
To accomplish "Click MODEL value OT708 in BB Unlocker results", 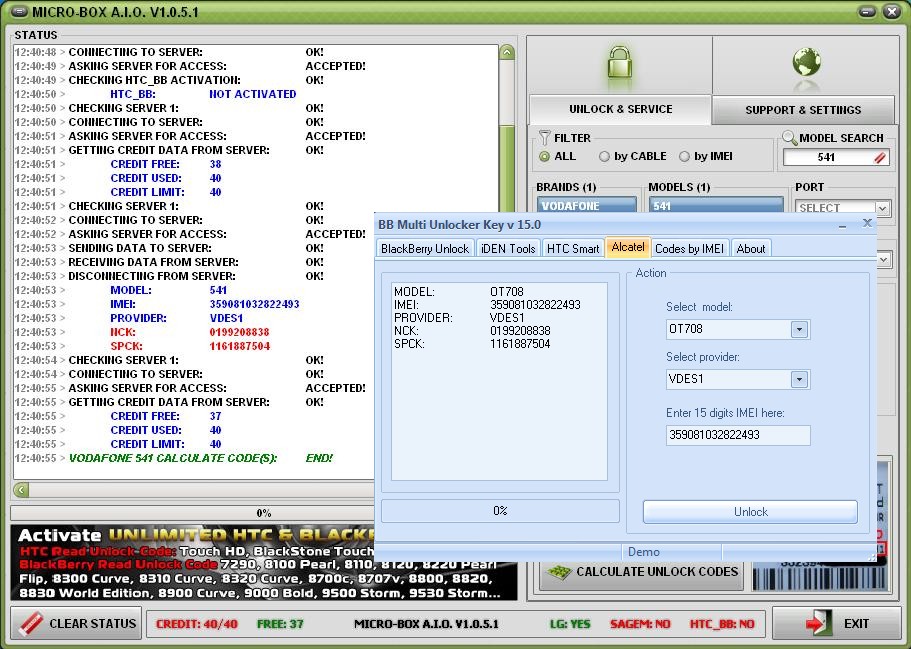I will (x=507, y=292).
